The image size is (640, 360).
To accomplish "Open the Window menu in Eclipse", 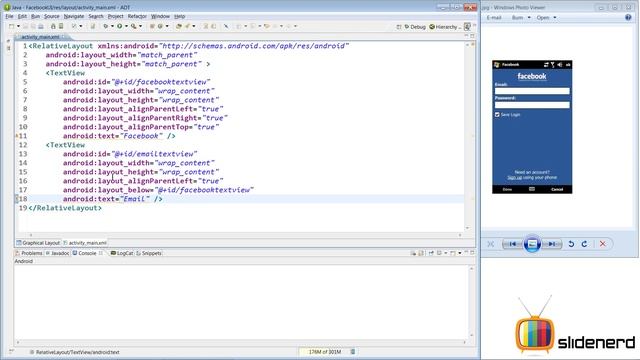I will pos(160,16).
